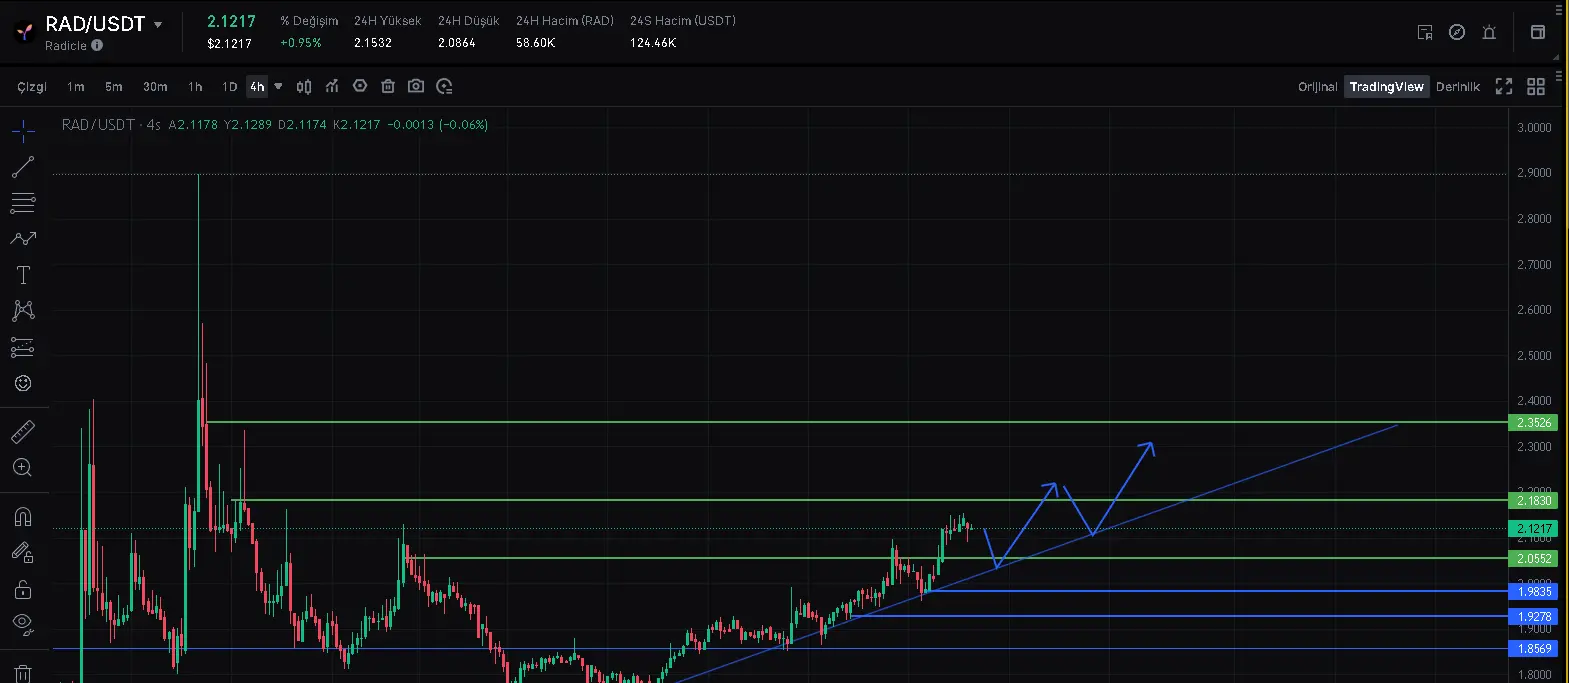Activate the zoom in tool
1569x683 pixels.
(23, 468)
